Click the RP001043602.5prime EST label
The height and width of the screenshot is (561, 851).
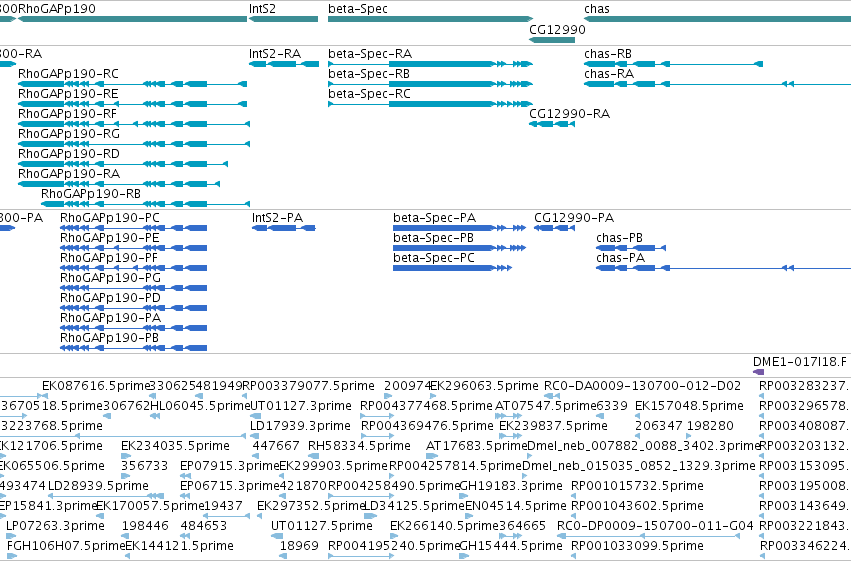(637, 506)
